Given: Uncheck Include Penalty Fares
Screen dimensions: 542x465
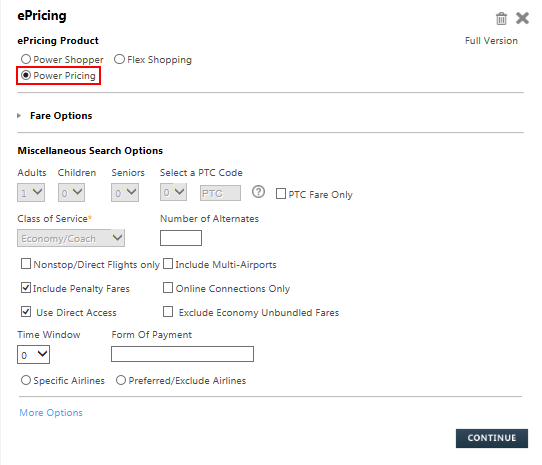Looking at the screenshot, I should (26, 288).
